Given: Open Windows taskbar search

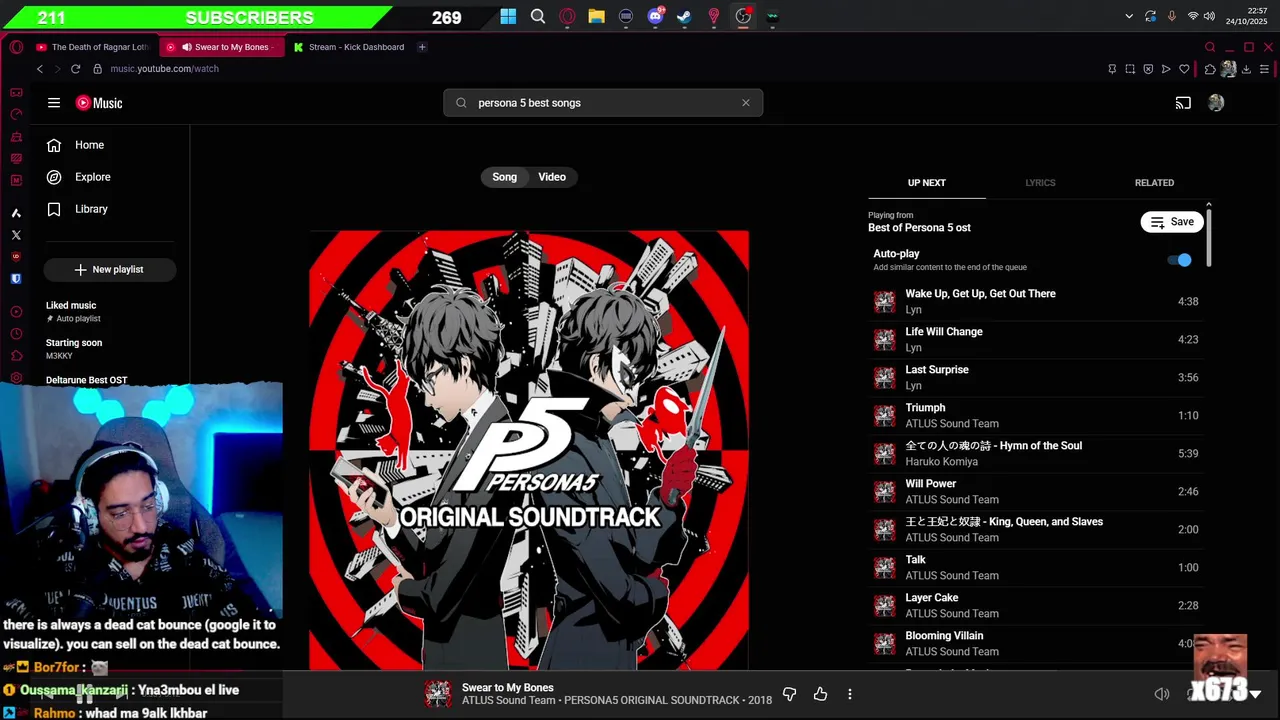Looking at the screenshot, I should pos(538,16).
